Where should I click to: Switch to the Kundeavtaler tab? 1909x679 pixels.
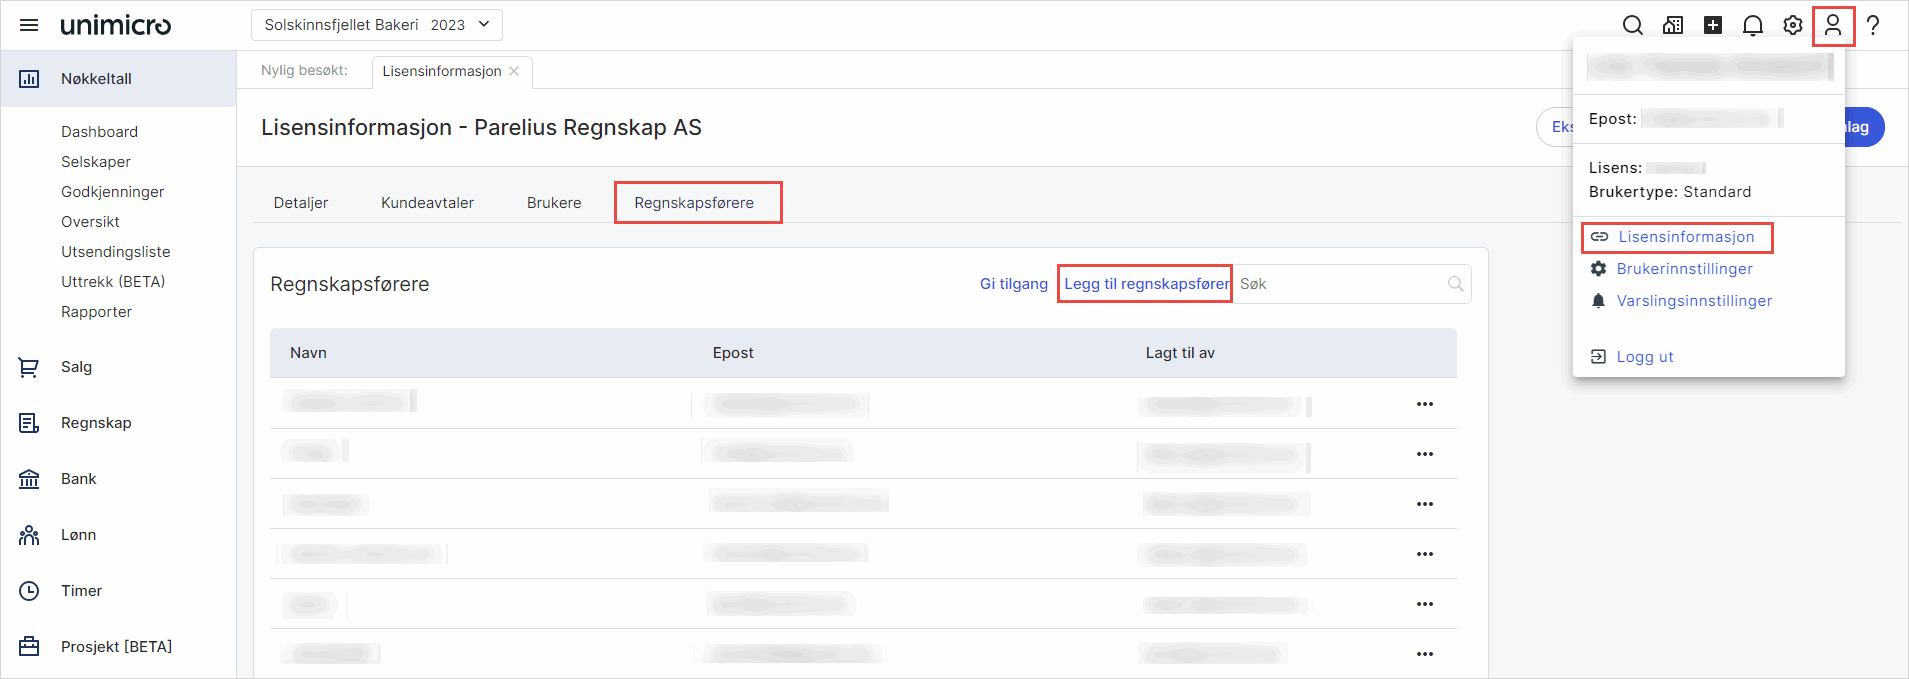pos(427,203)
